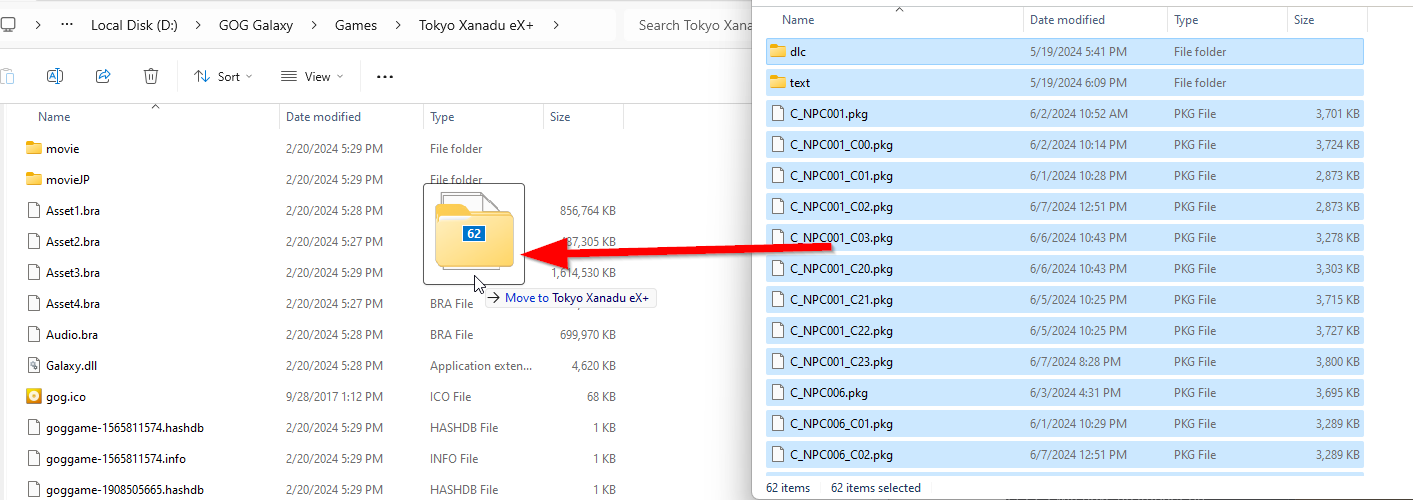Image resolution: width=1413 pixels, height=500 pixels.
Task: Select C_NPC001_C23.pkg in the right window
Action: pyautogui.click(x=841, y=361)
